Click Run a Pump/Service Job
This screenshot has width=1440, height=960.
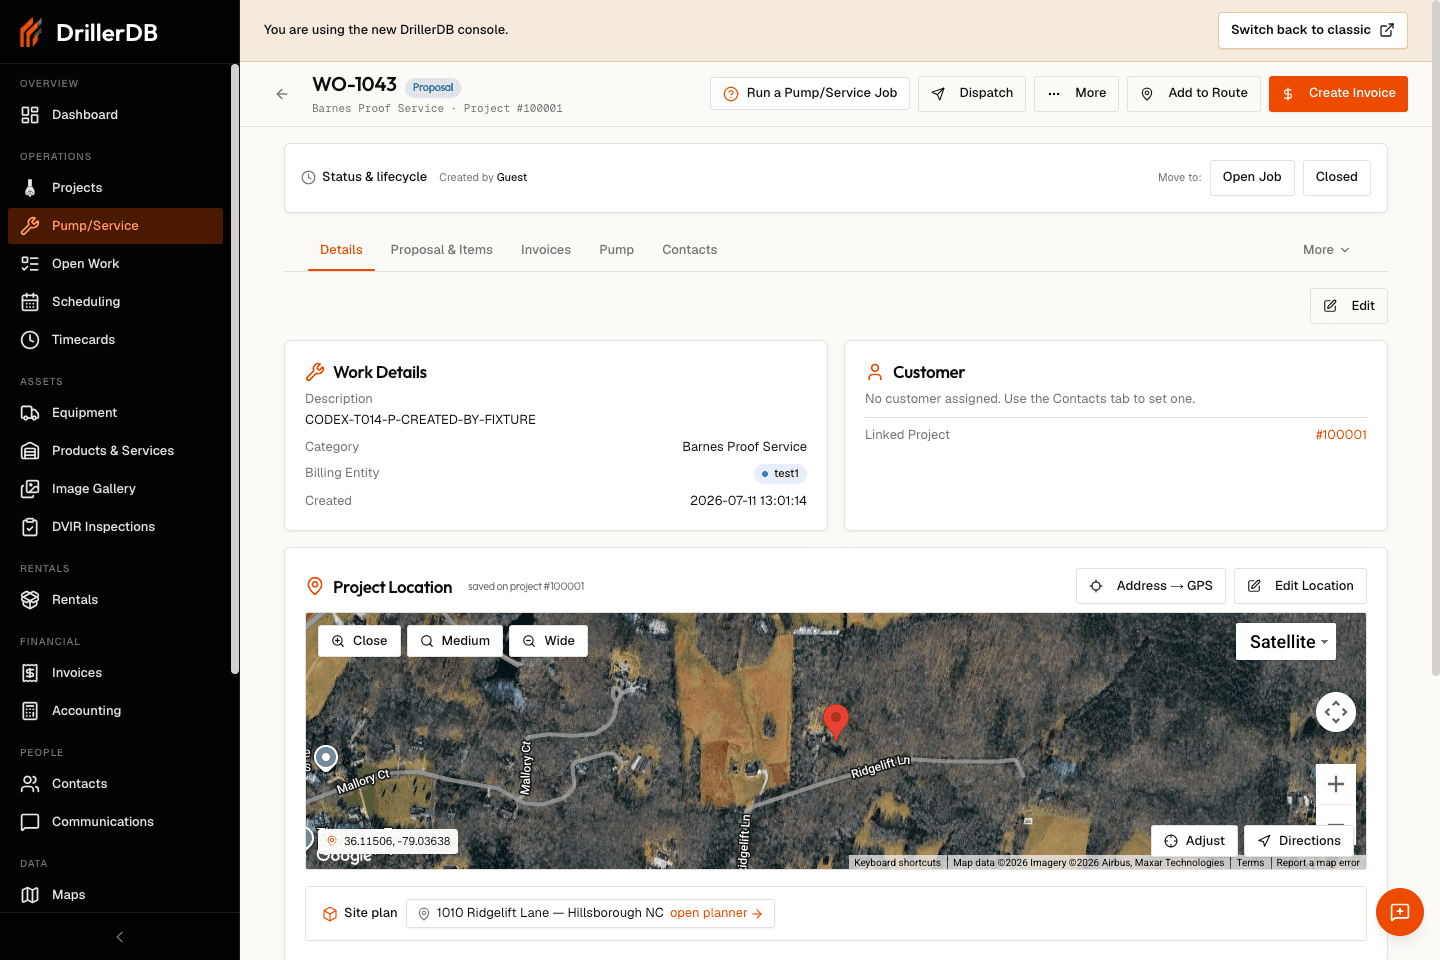[x=810, y=93]
